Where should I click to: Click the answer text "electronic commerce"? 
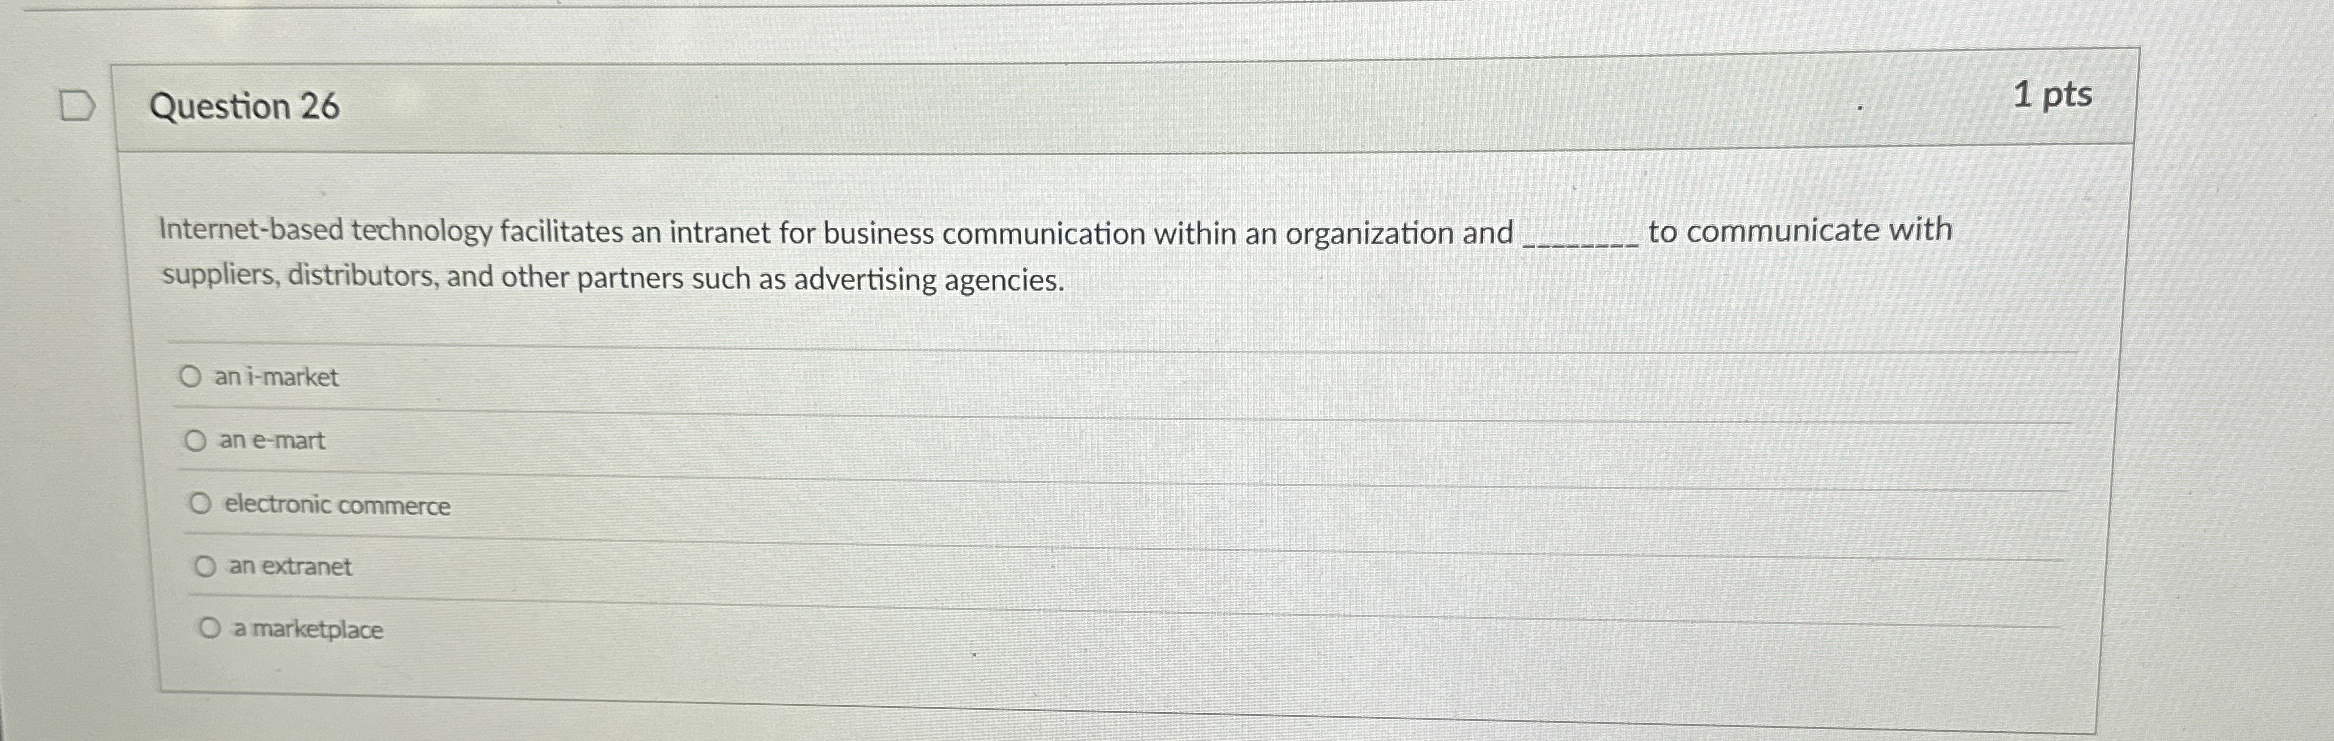pos(336,505)
